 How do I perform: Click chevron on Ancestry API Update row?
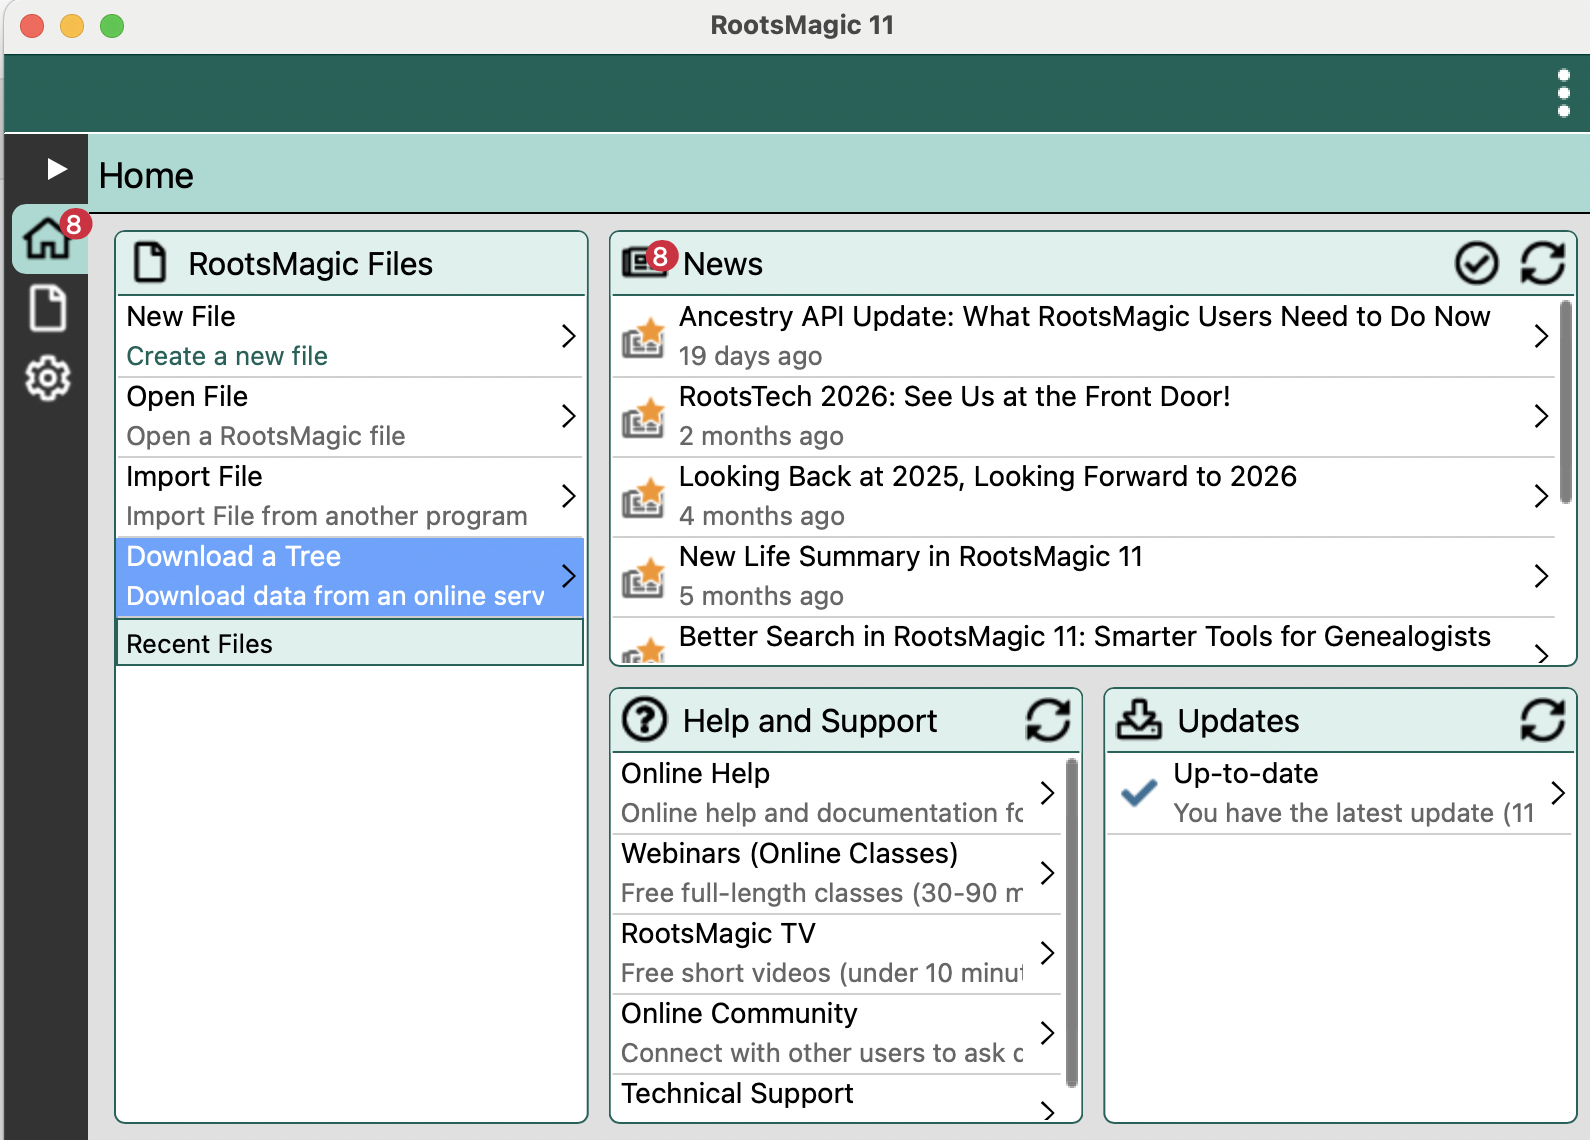(x=1541, y=336)
